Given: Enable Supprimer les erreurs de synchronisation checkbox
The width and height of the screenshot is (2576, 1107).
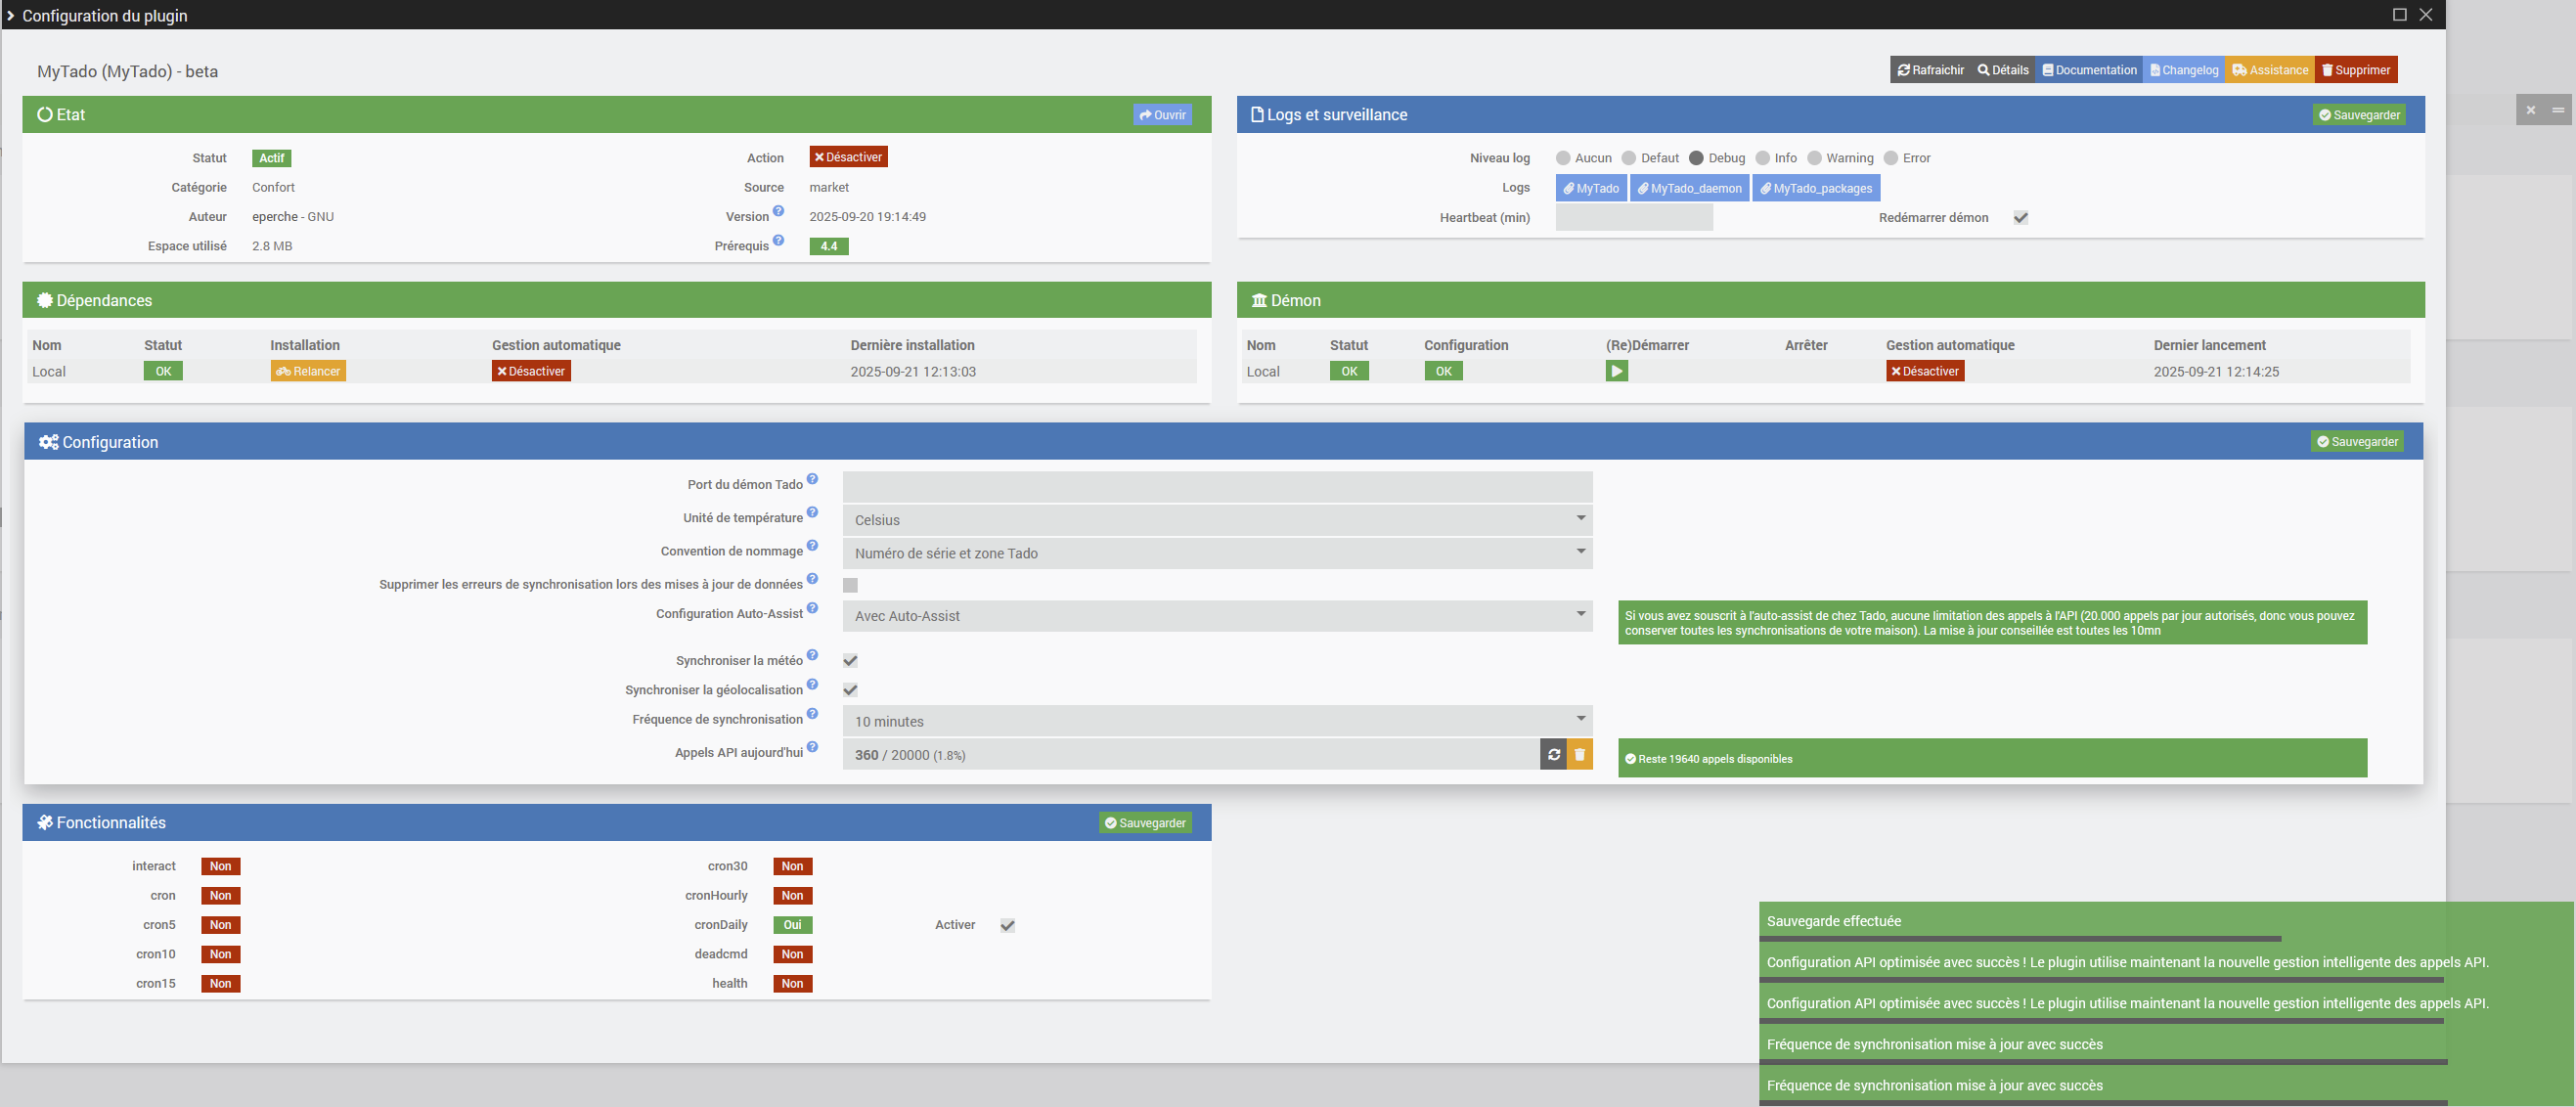Looking at the screenshot, I should 850,585.
